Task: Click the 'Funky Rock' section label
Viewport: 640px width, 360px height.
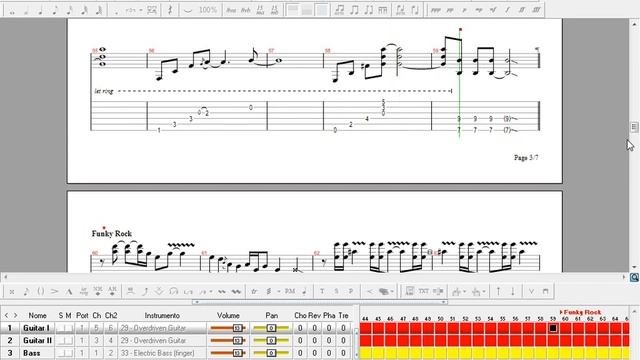Action: 111,233
